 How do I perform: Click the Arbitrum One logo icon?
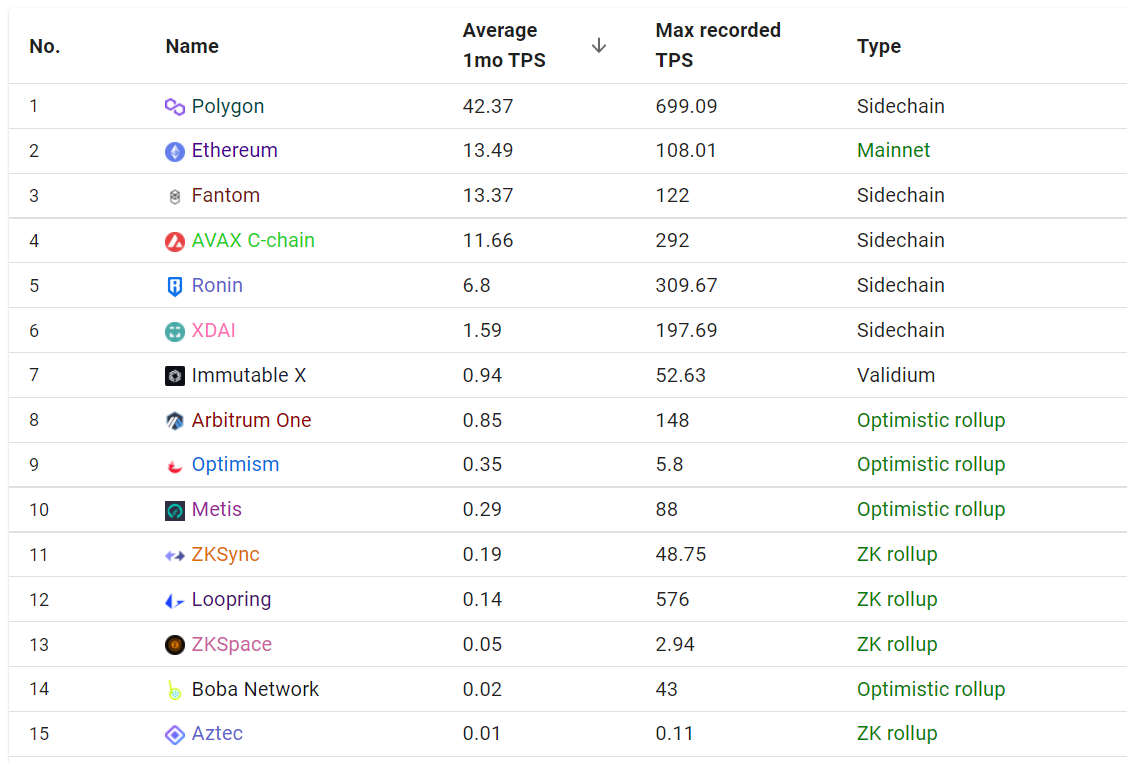[x=175, y=421]
